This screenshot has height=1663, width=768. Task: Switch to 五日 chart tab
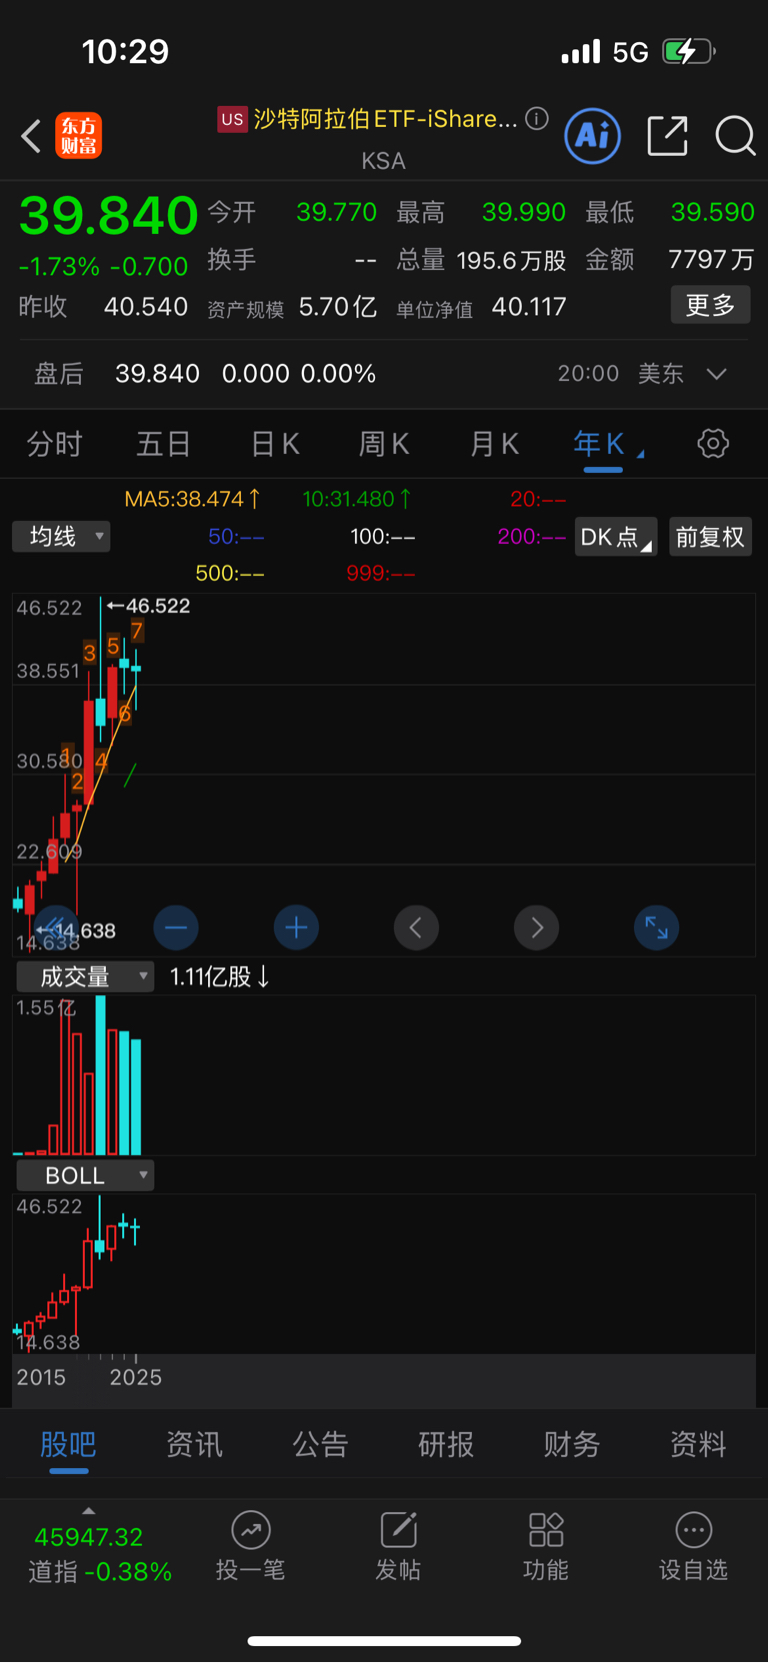pos(163,444)
